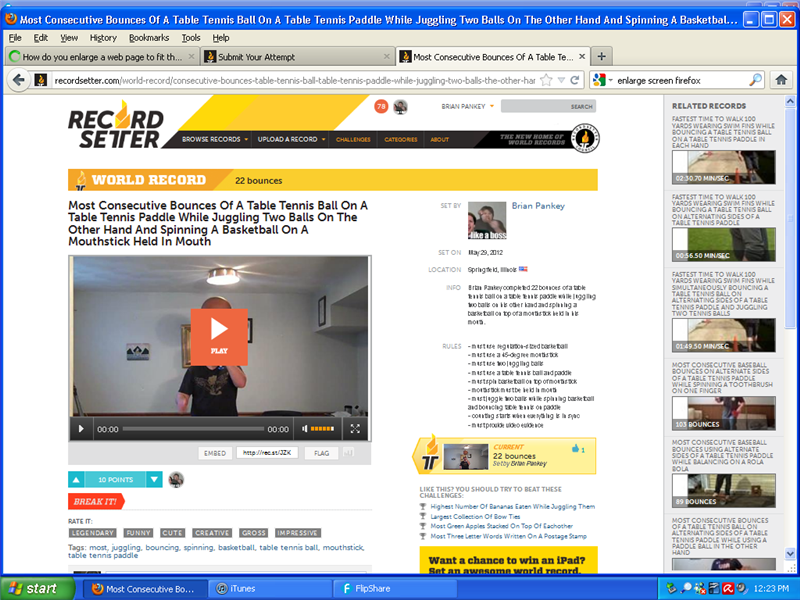Click the video progress seek bar
The height and width of the screenshot is (600, 800).
[x=193, y=429]
